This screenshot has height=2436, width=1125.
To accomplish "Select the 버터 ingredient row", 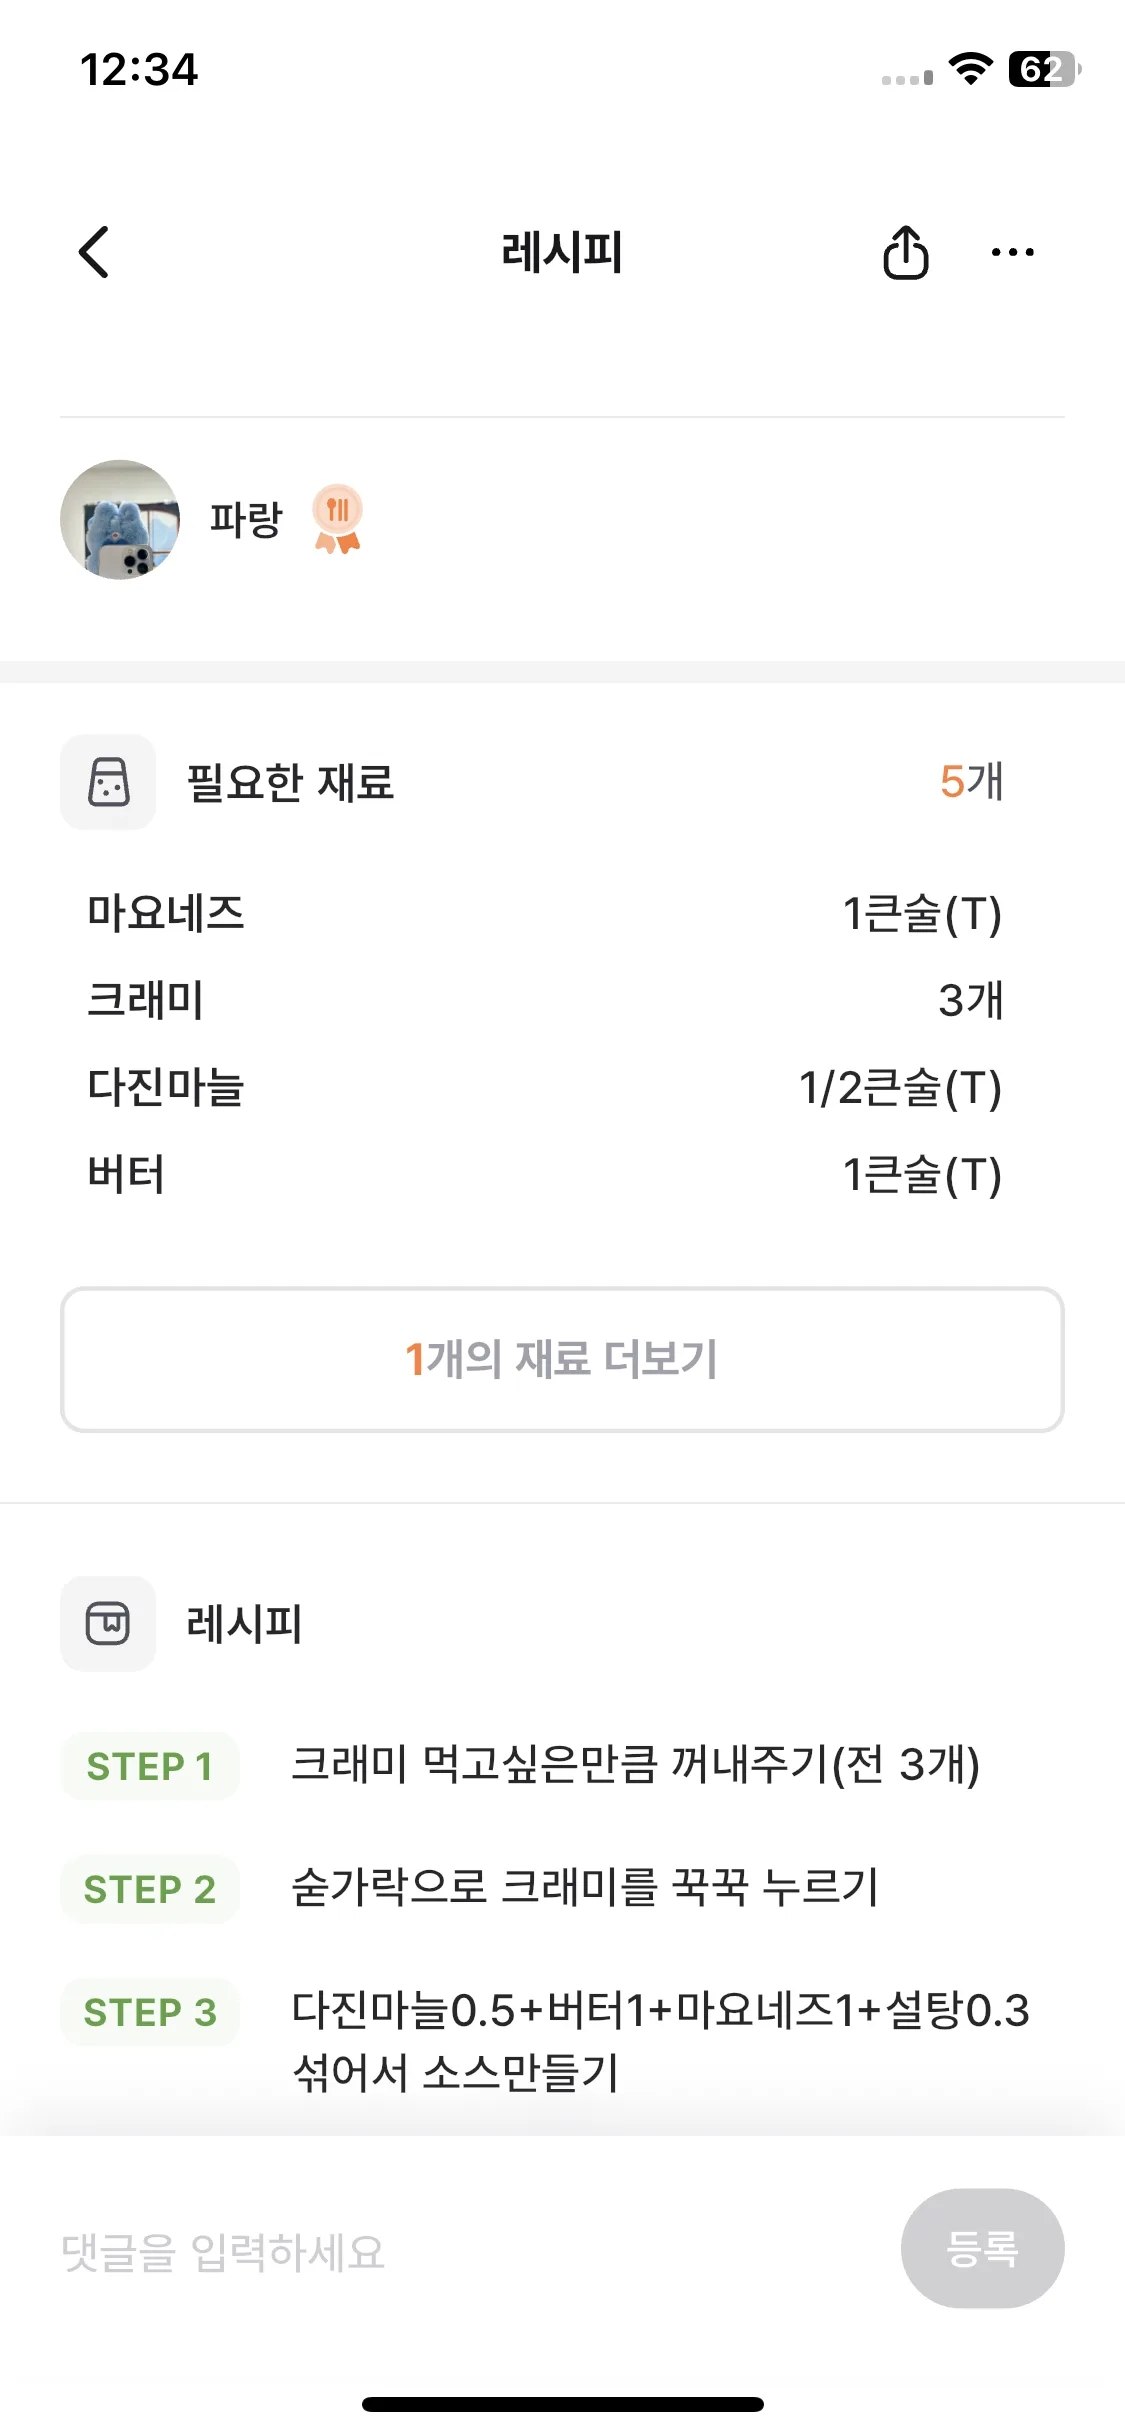I will click(x=545, y=1174).
